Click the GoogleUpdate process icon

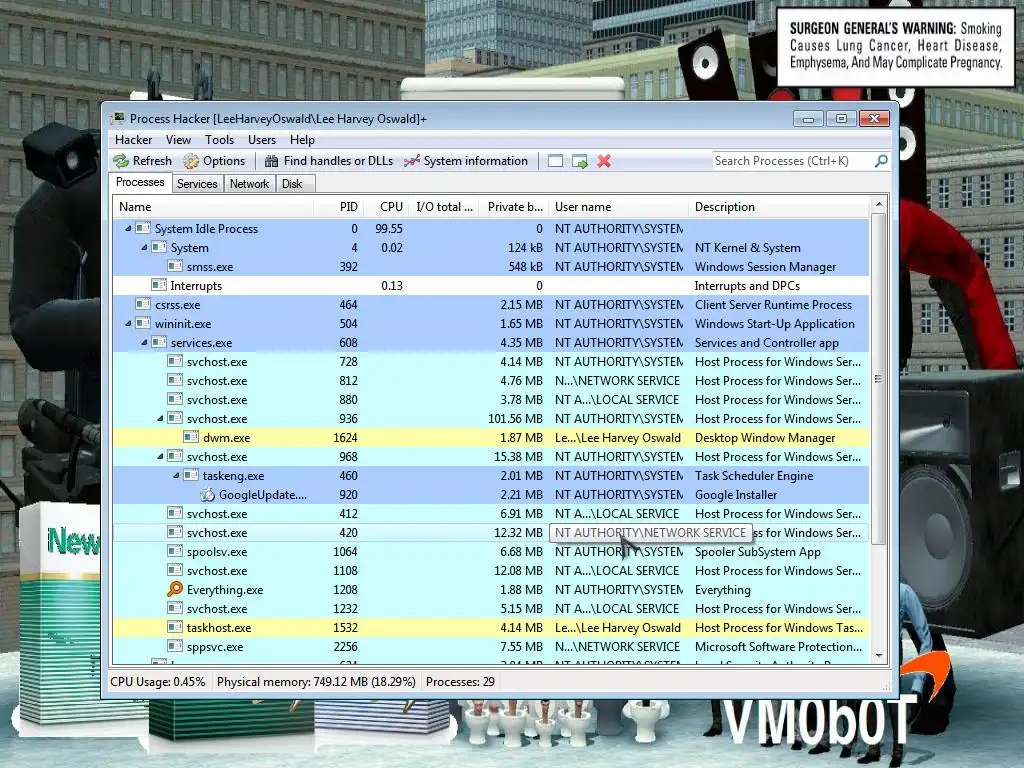tap(207, 494)
